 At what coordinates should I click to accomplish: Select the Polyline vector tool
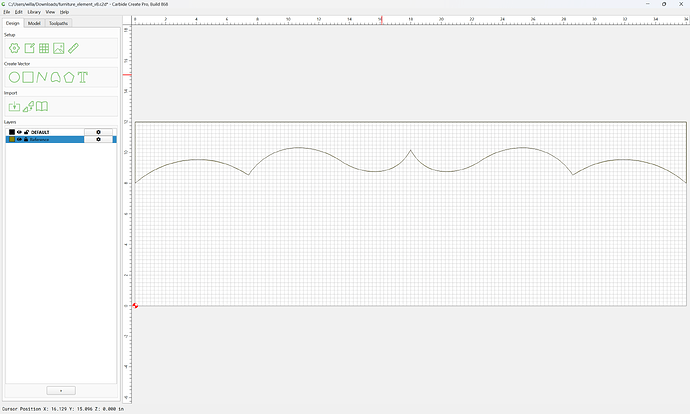[42, 77]
